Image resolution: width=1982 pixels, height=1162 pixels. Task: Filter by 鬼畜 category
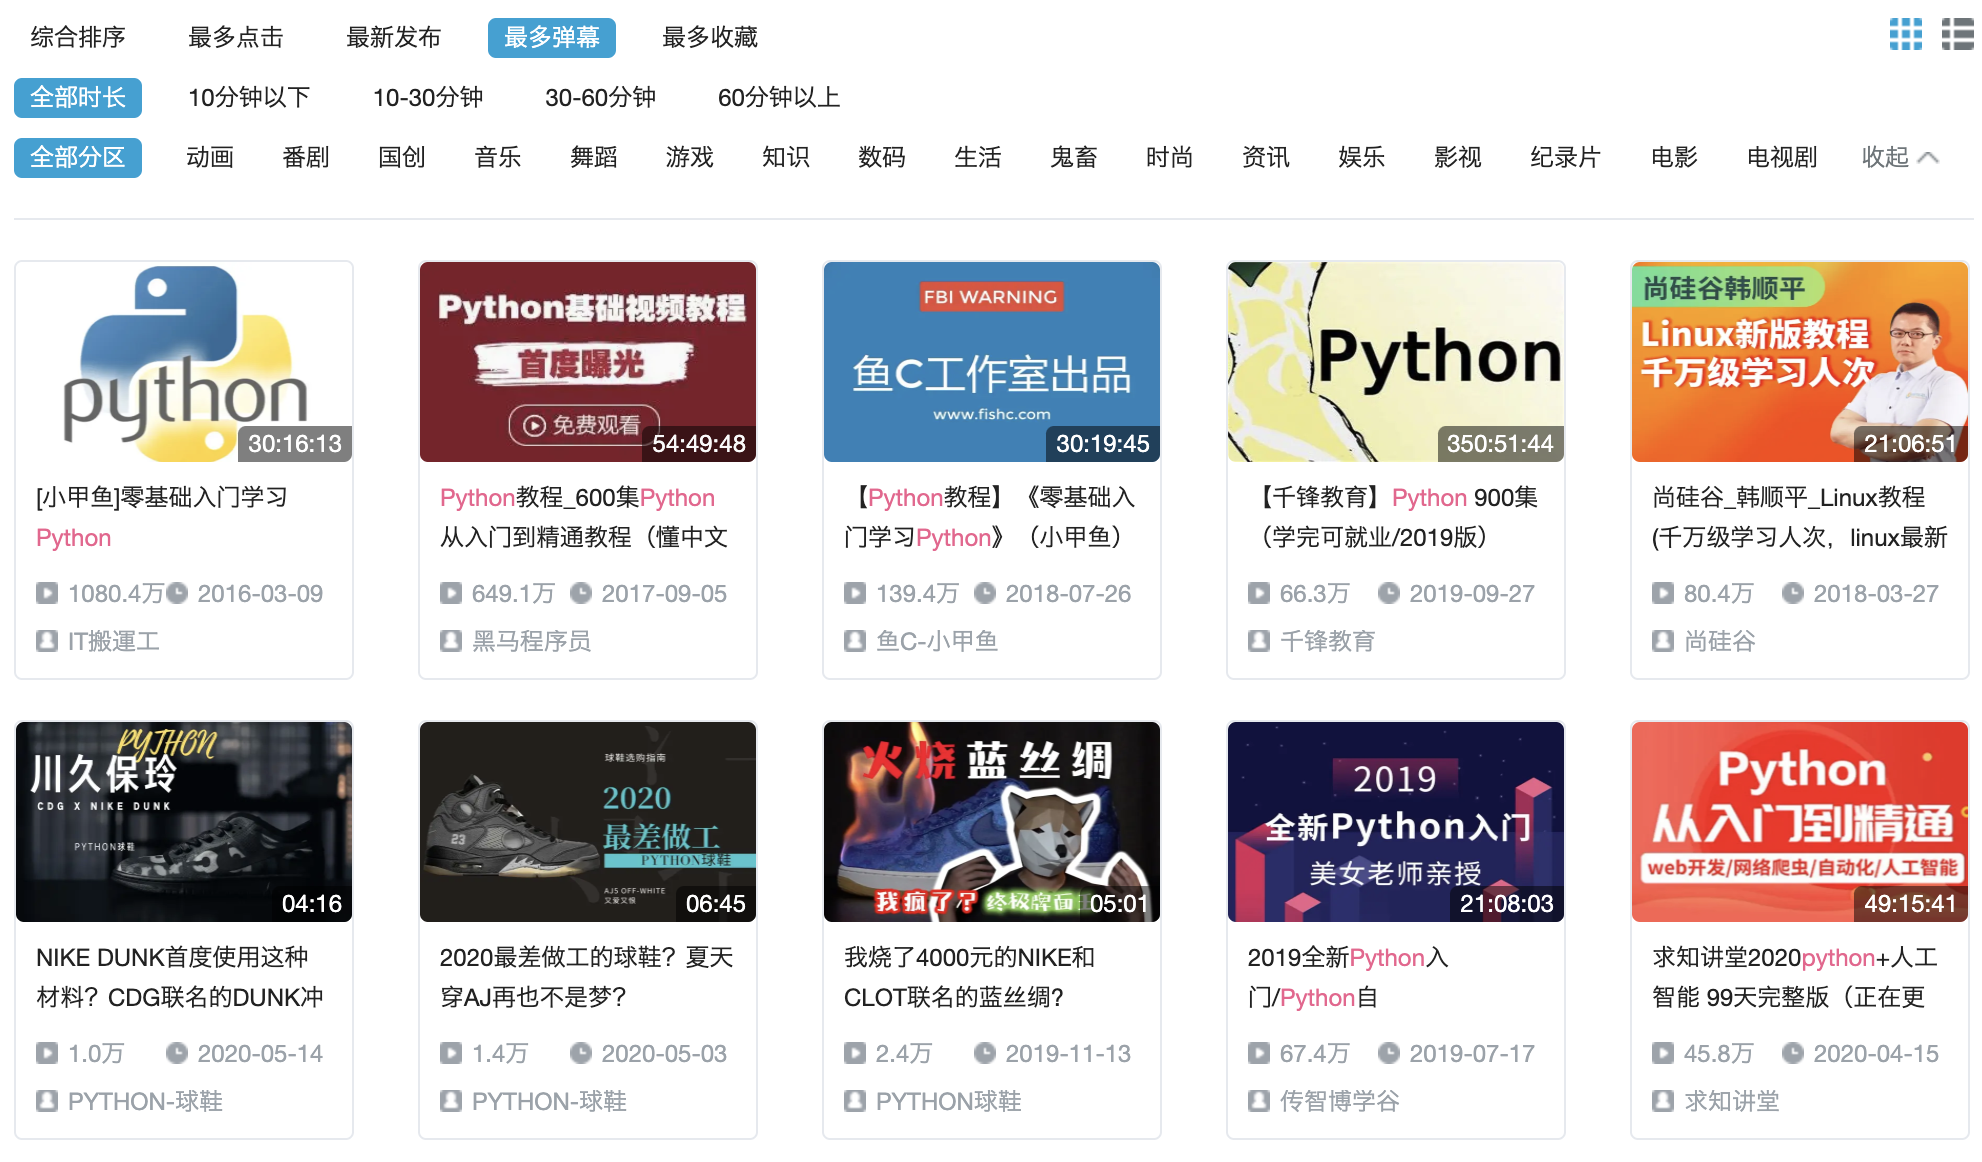(1074, 157)
